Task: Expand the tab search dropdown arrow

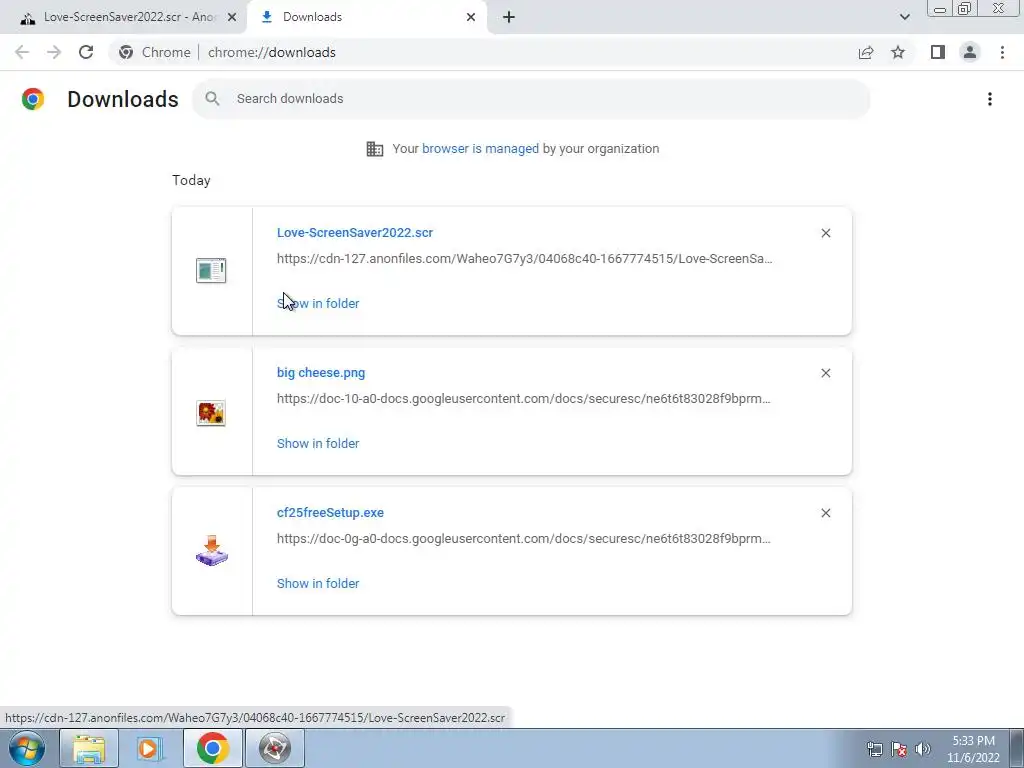Action: pyautogui.click(x=904, y=17)
